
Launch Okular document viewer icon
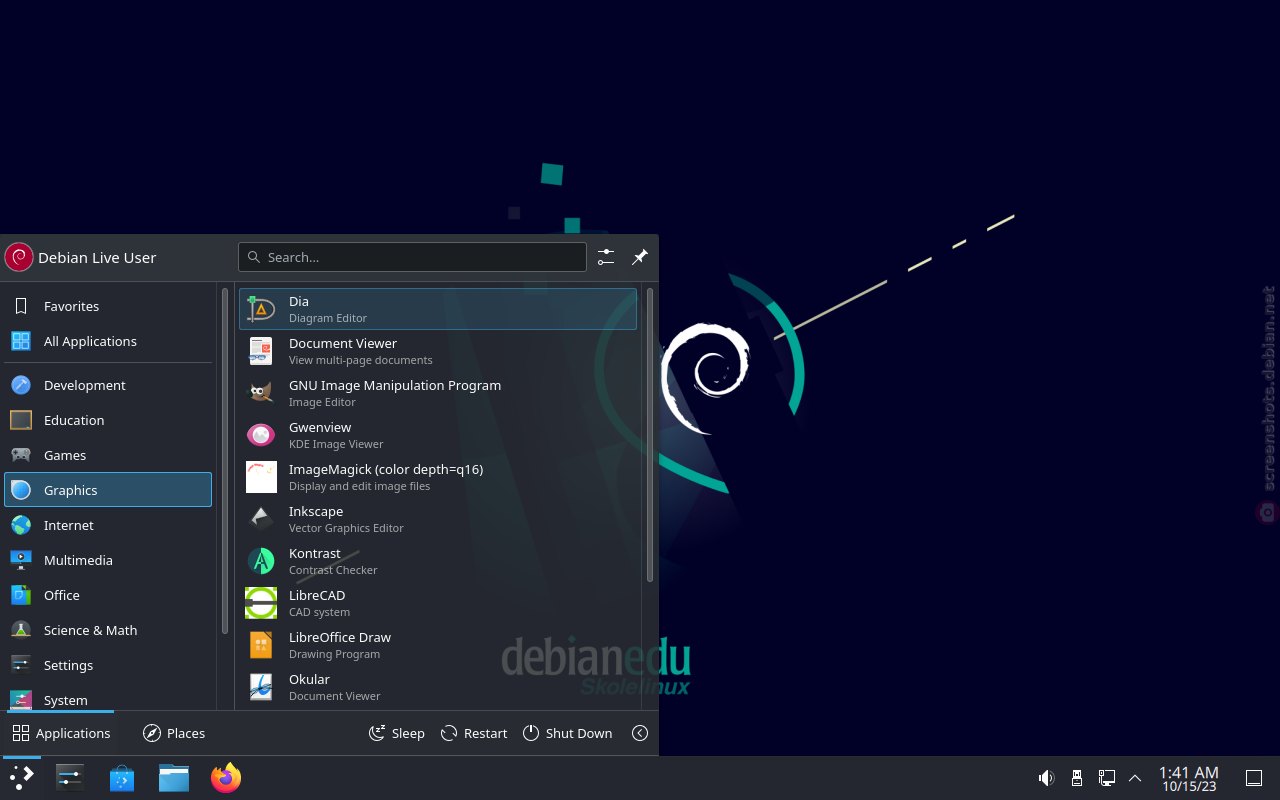click(261, 687)
